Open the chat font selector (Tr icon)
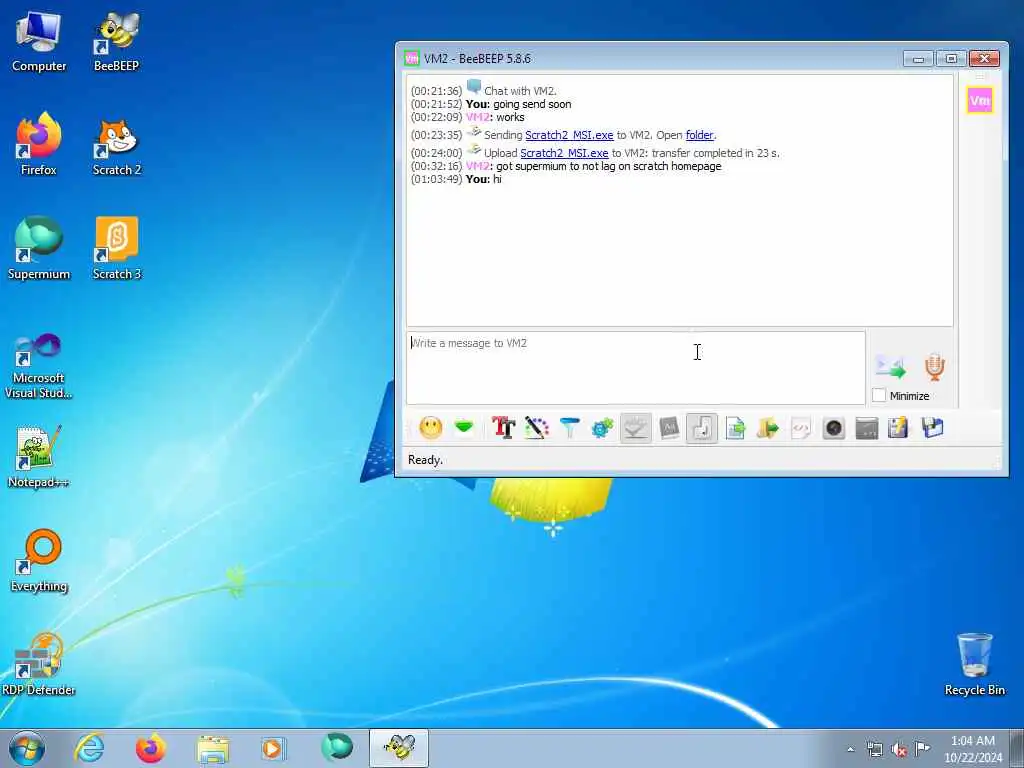Image resolution: width=1024 pixels, height=768 pixels. point(504,428)
